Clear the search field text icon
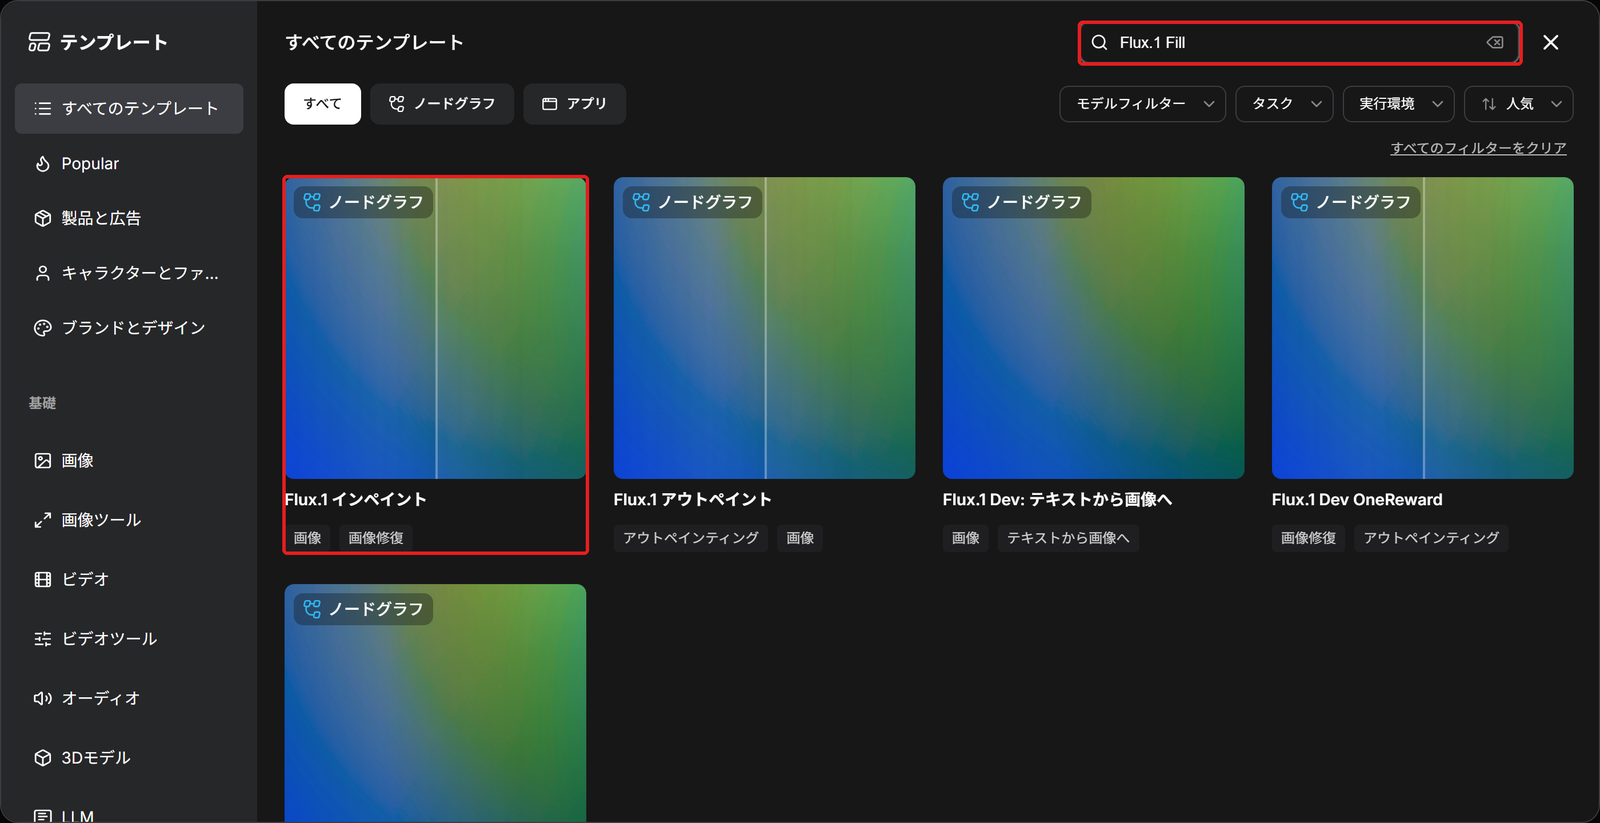This screenshot has width=1600, height=823. click(x=1494, y=42)
